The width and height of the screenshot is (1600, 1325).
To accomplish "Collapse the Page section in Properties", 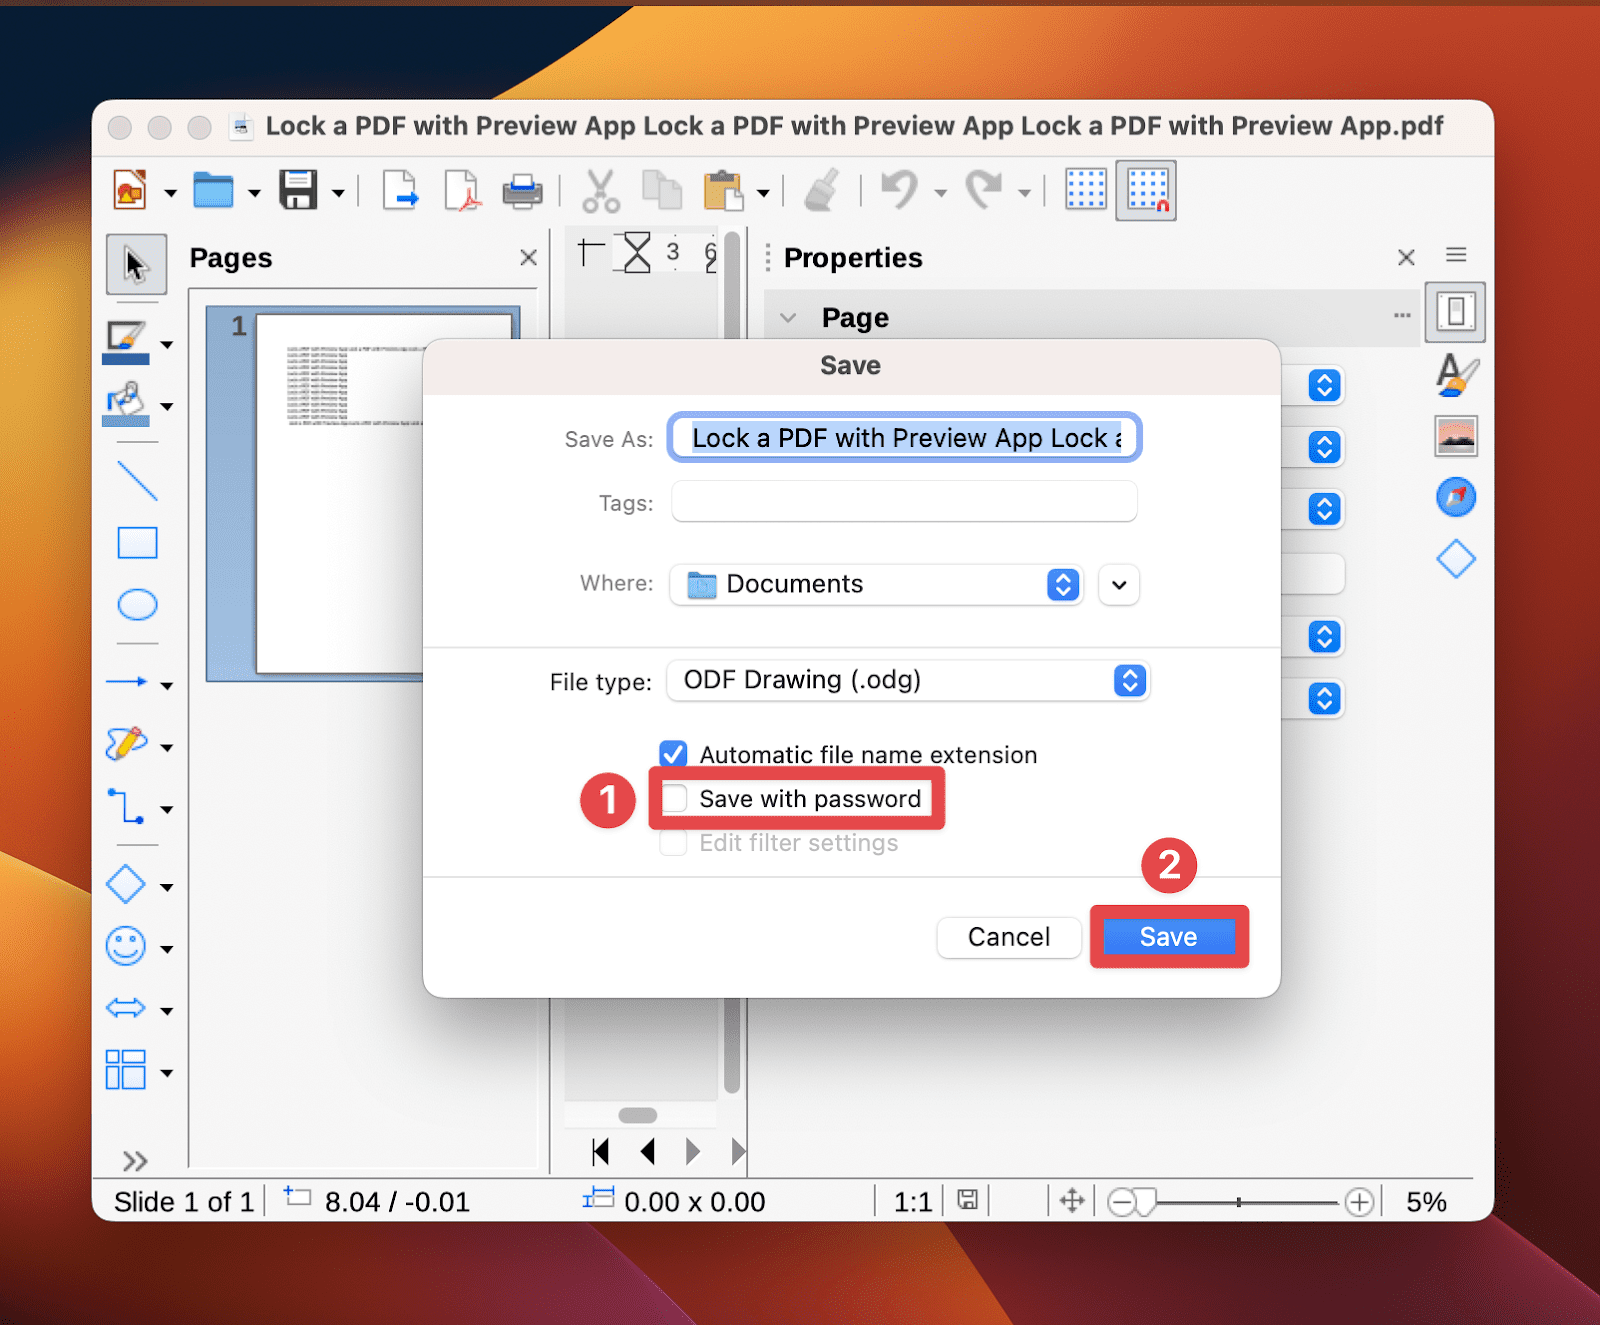I will coord(789,318).
